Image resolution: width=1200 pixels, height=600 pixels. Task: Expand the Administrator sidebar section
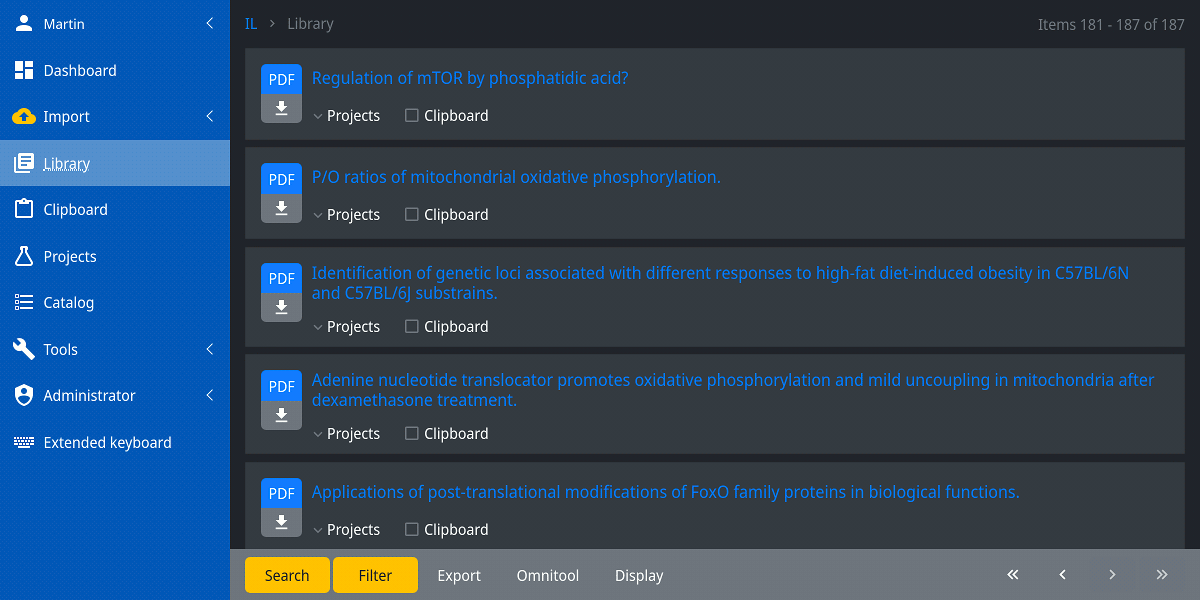pyautogui.click(x=209, y=396)
